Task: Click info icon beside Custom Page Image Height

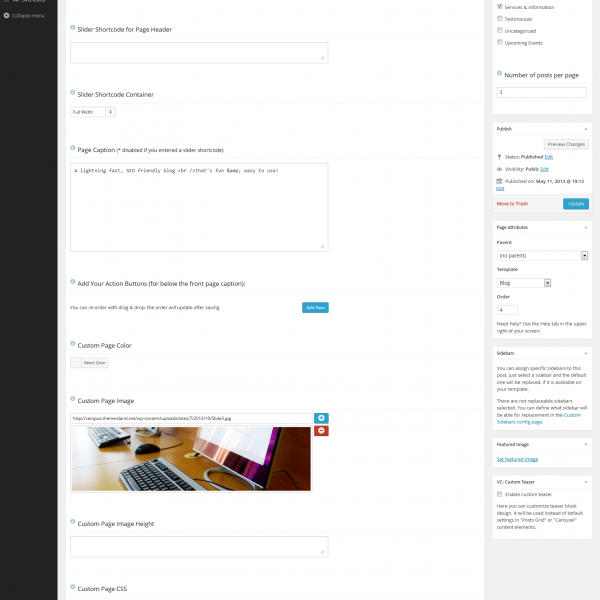Action: point(73,523)
